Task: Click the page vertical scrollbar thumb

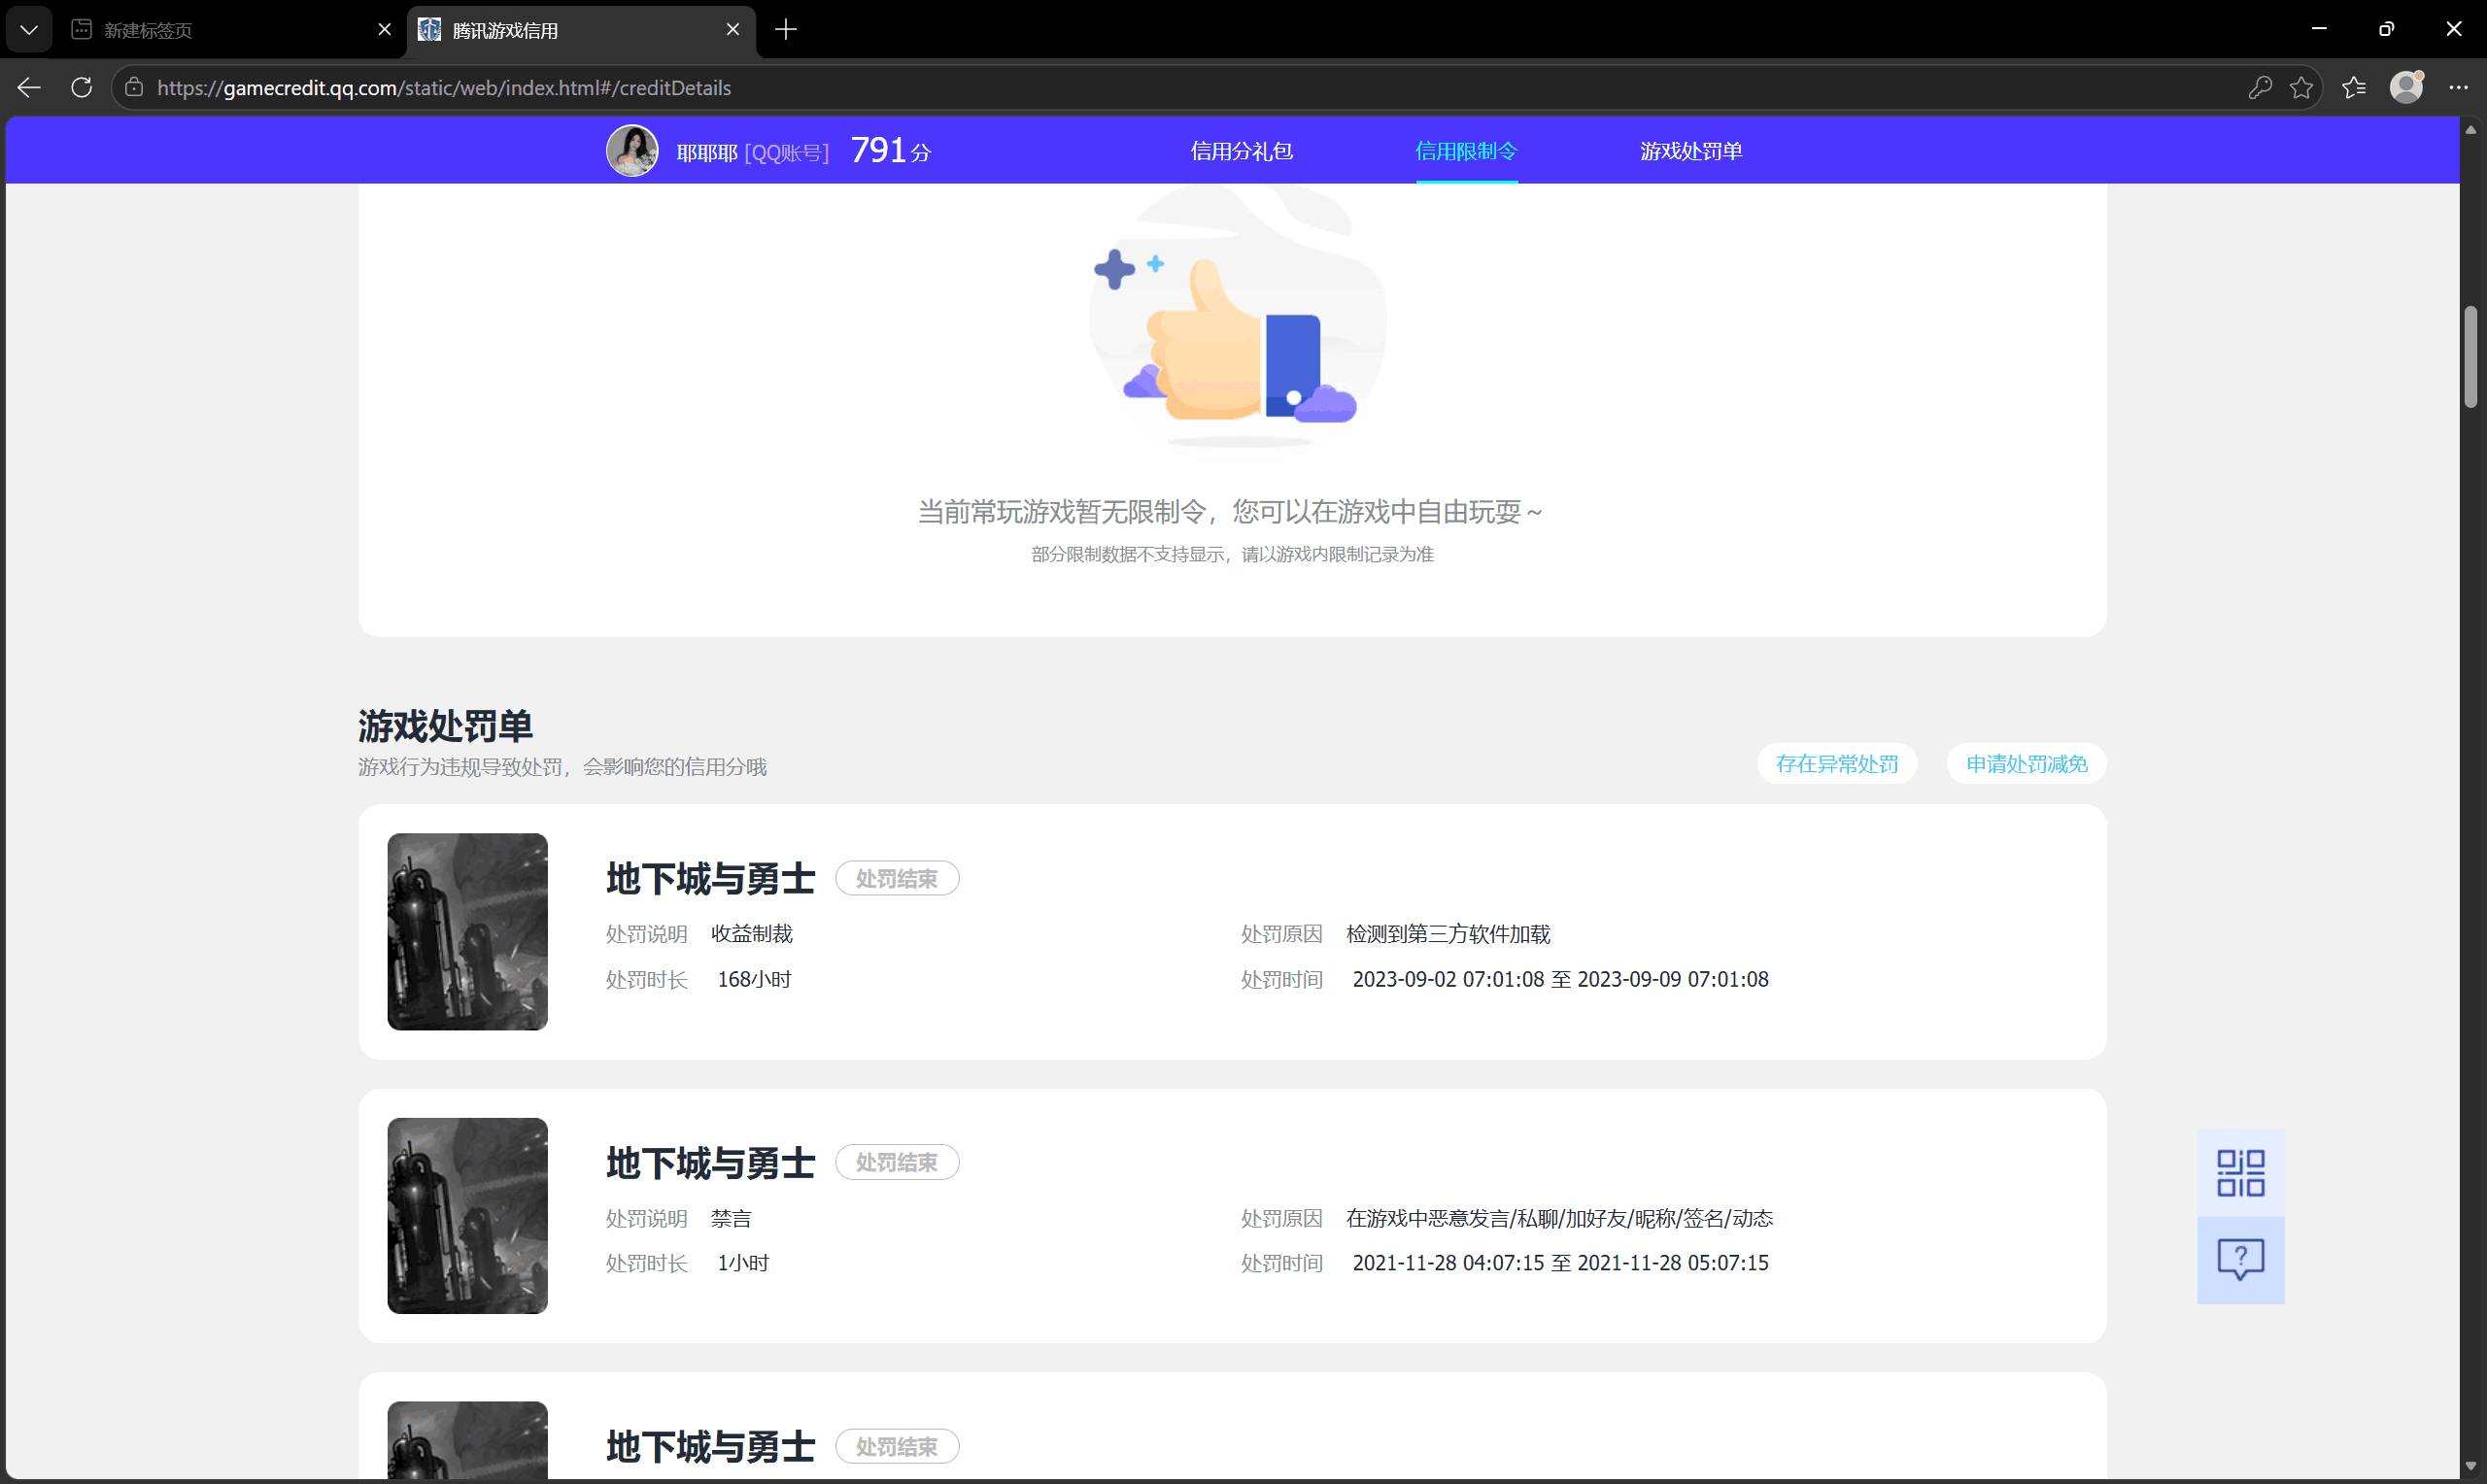Action: pyautogui.click(x=2470, y=357)
